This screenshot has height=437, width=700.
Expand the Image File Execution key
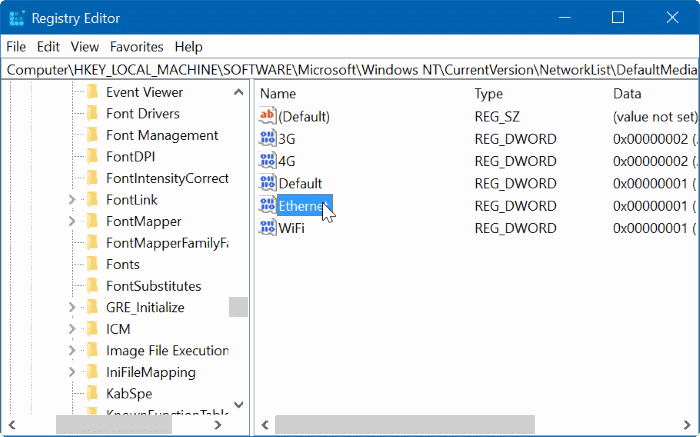click(72, 350)
